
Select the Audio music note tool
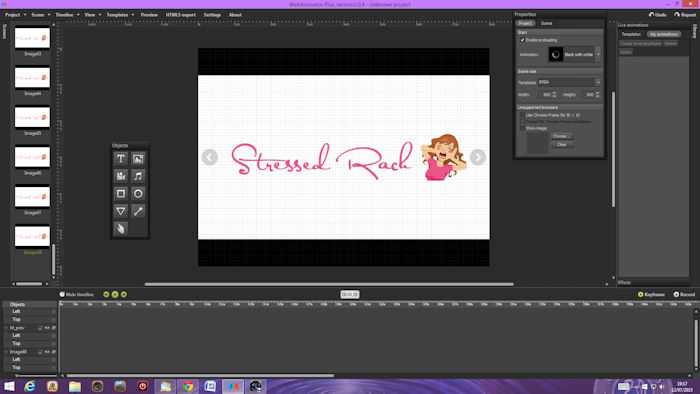click(138, 176)
